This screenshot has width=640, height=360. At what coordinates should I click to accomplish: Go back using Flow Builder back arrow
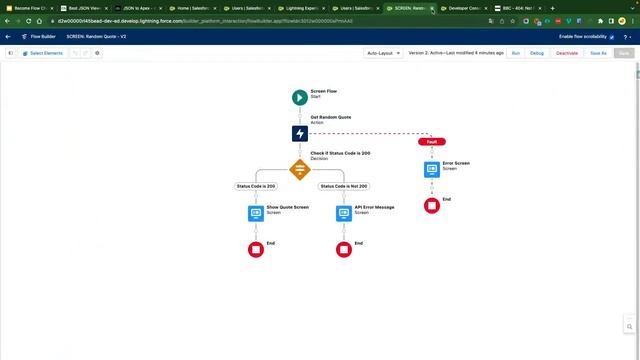pyautogui.click(x=8, y=37)
